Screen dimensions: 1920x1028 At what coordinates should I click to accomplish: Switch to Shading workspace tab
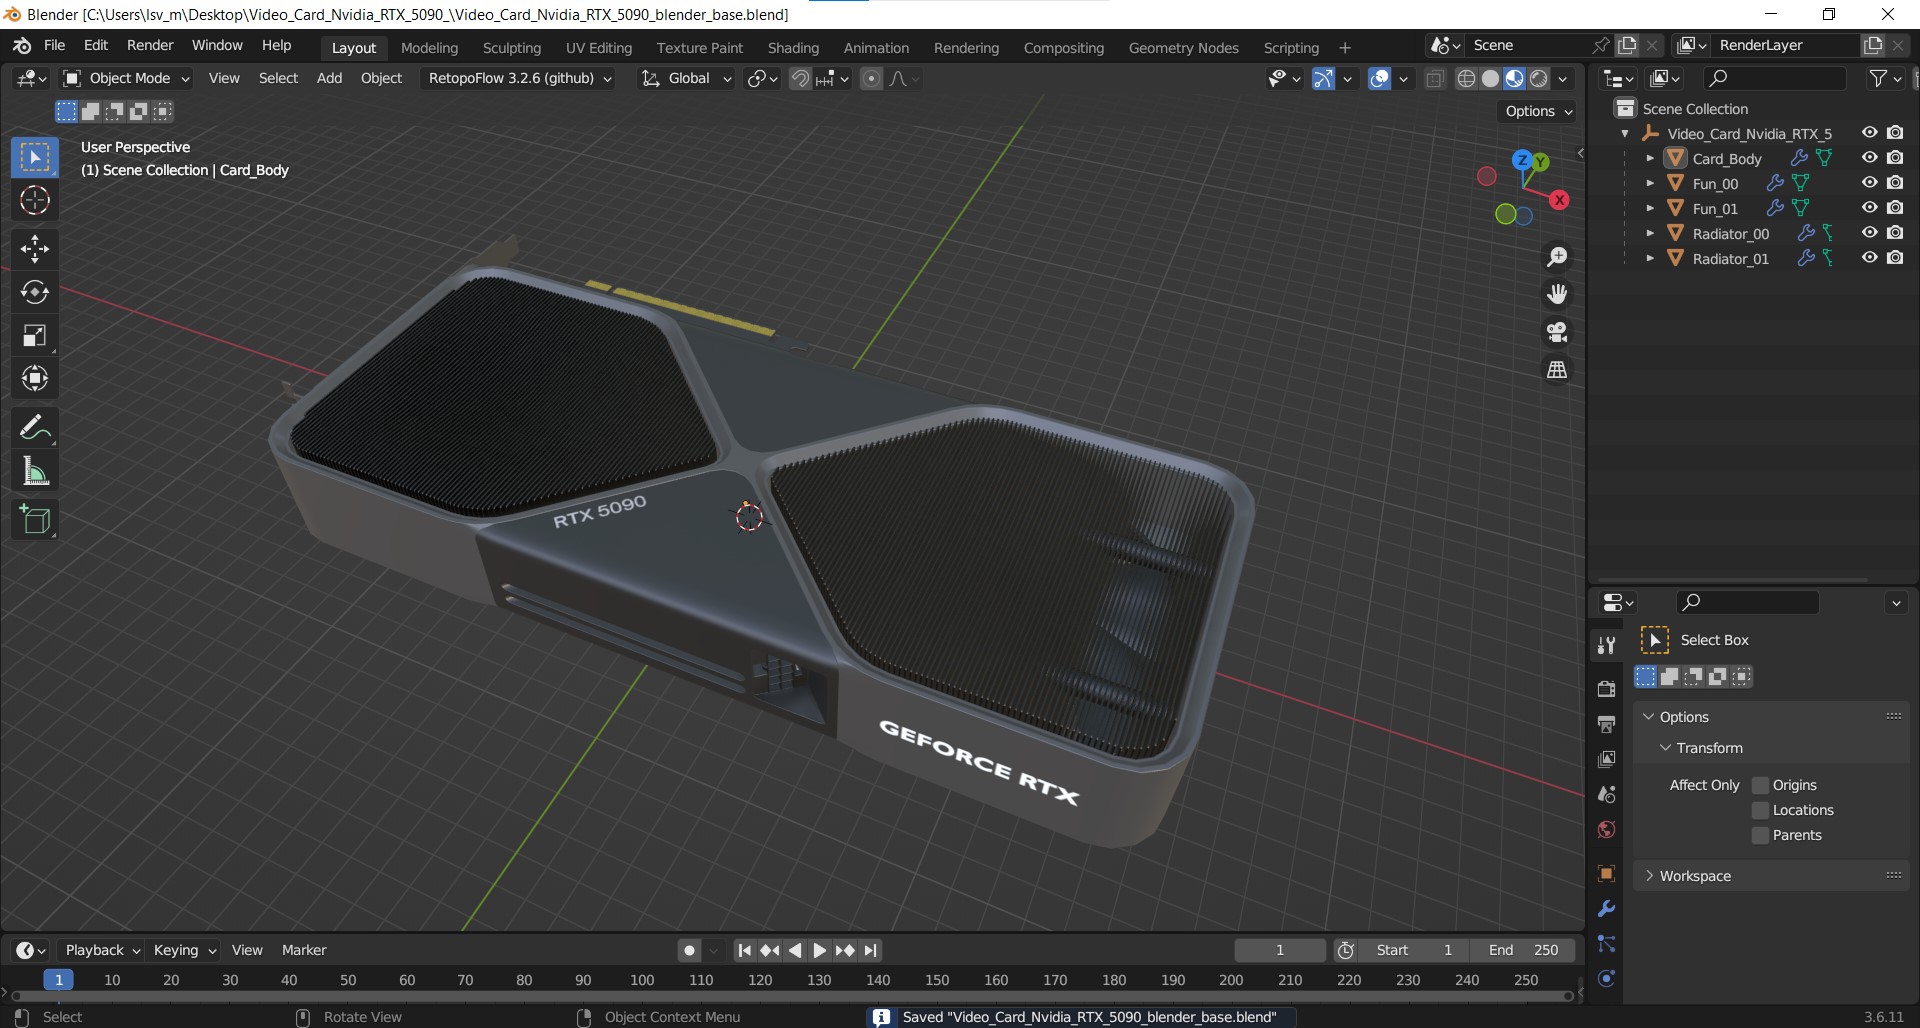pyautogui.click(x=793, y=48)
